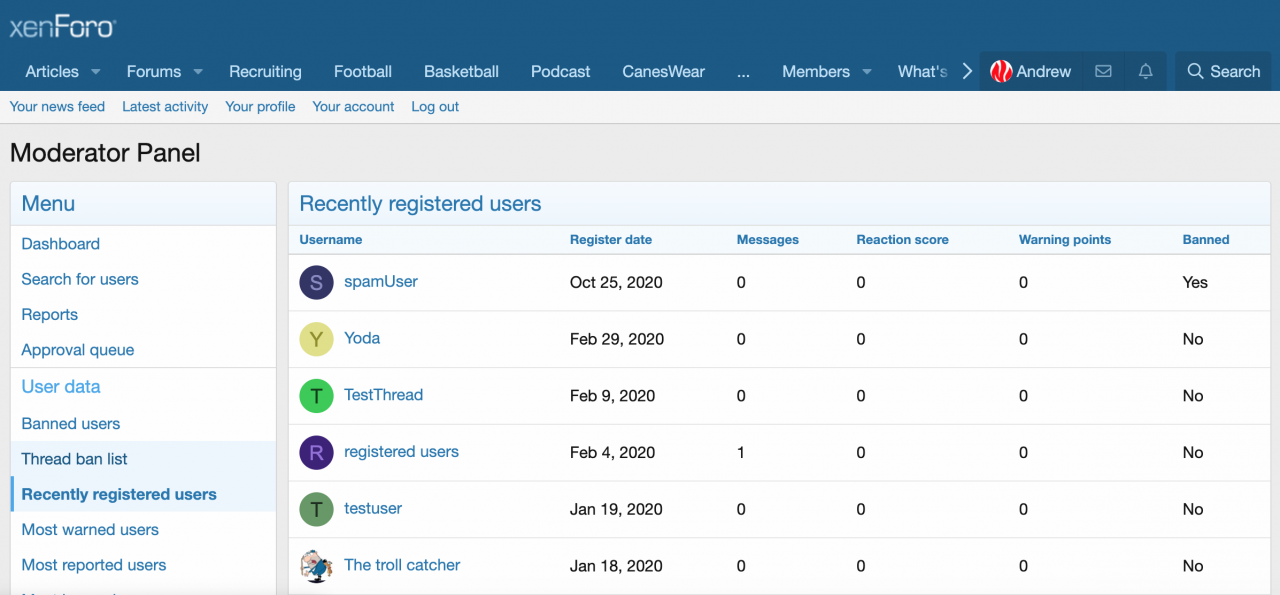Click Yoda's yellow Y avatar
This screenshot has width=1280, height=595.
pos(316,339)
